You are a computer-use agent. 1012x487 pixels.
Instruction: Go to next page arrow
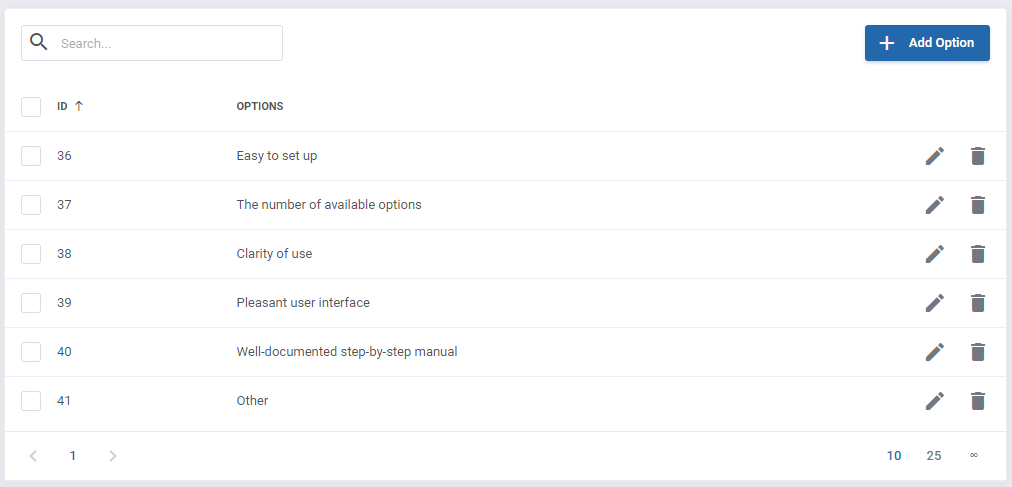pyautogui.click(x=112, y=456)
